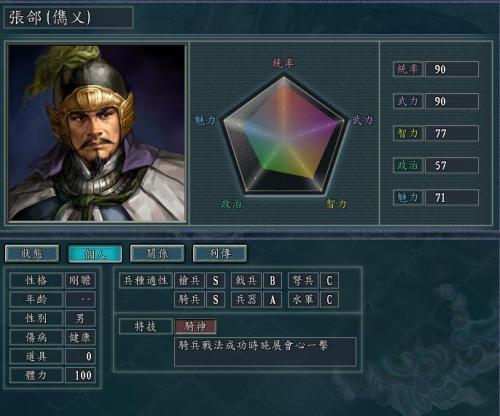This screenshot has width=500, height=416.
Task: Switch to the 關係 tab
Action: click(157, 254)
